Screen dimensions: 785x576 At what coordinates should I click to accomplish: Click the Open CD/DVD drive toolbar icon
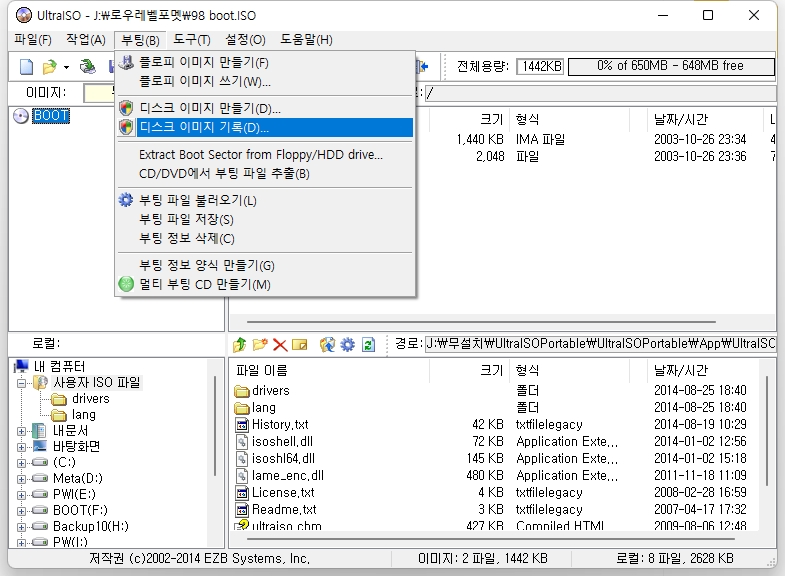88,67
